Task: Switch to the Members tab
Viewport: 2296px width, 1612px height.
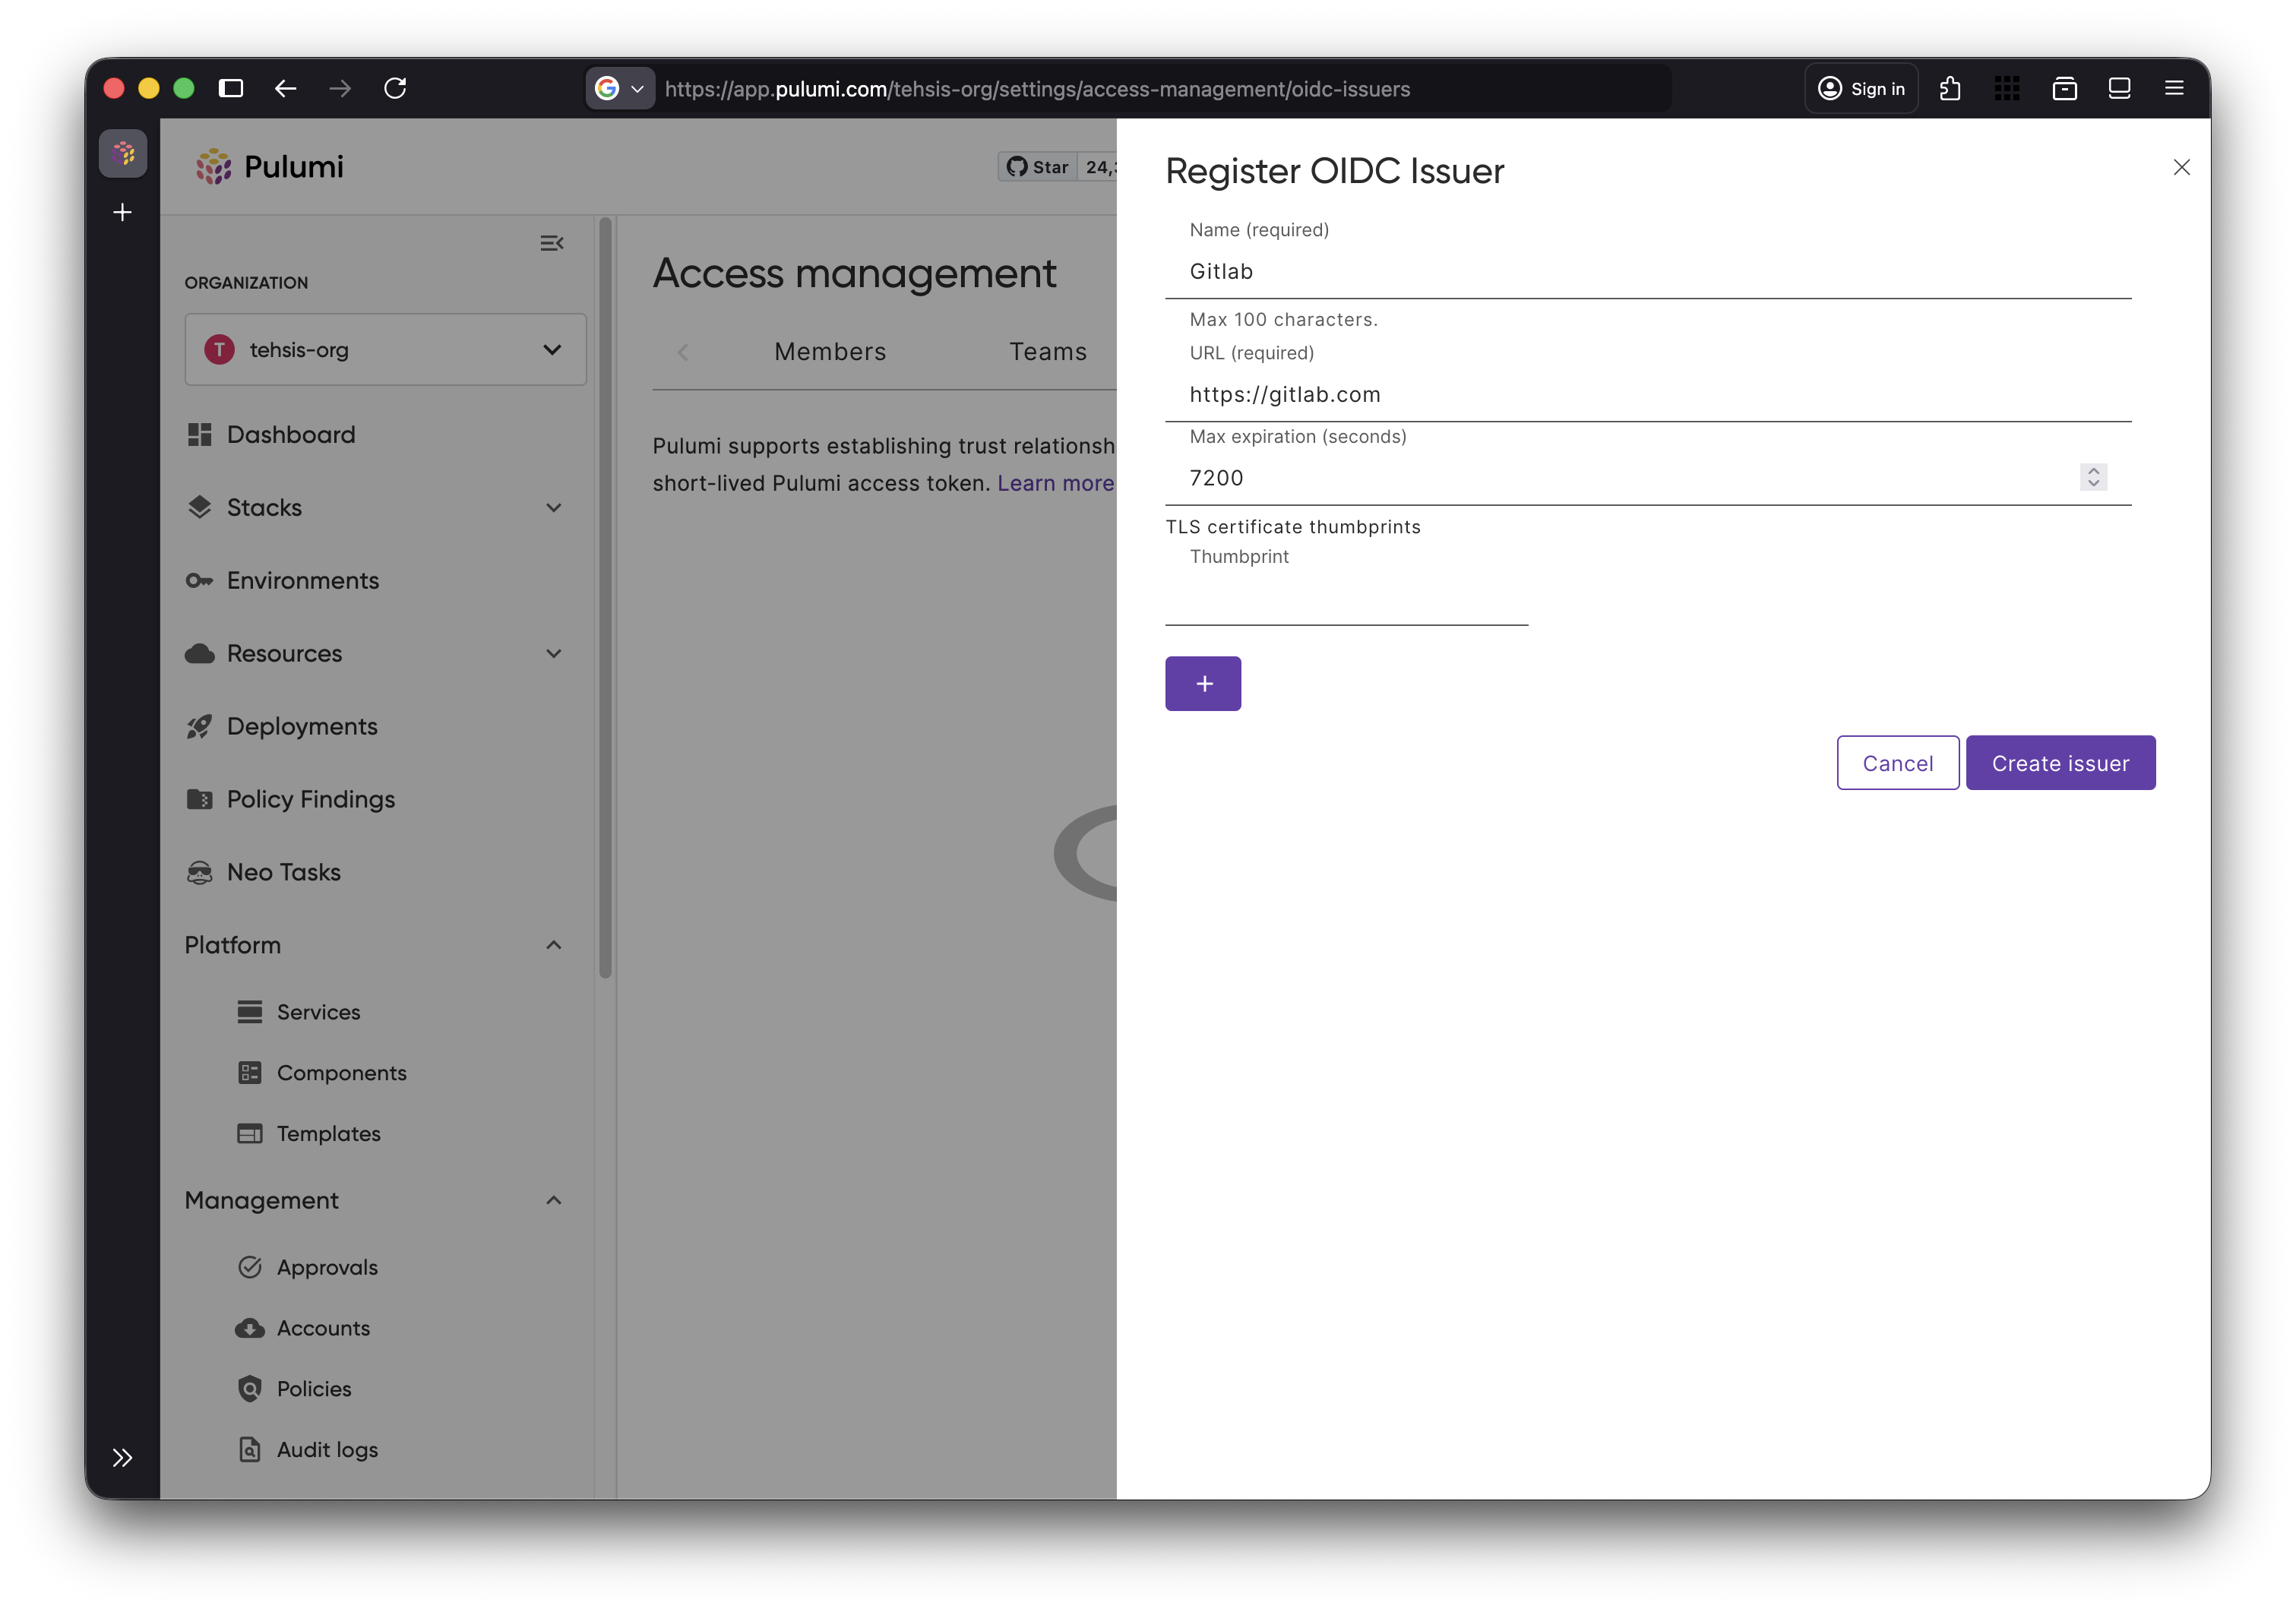Action: point(829,351)
